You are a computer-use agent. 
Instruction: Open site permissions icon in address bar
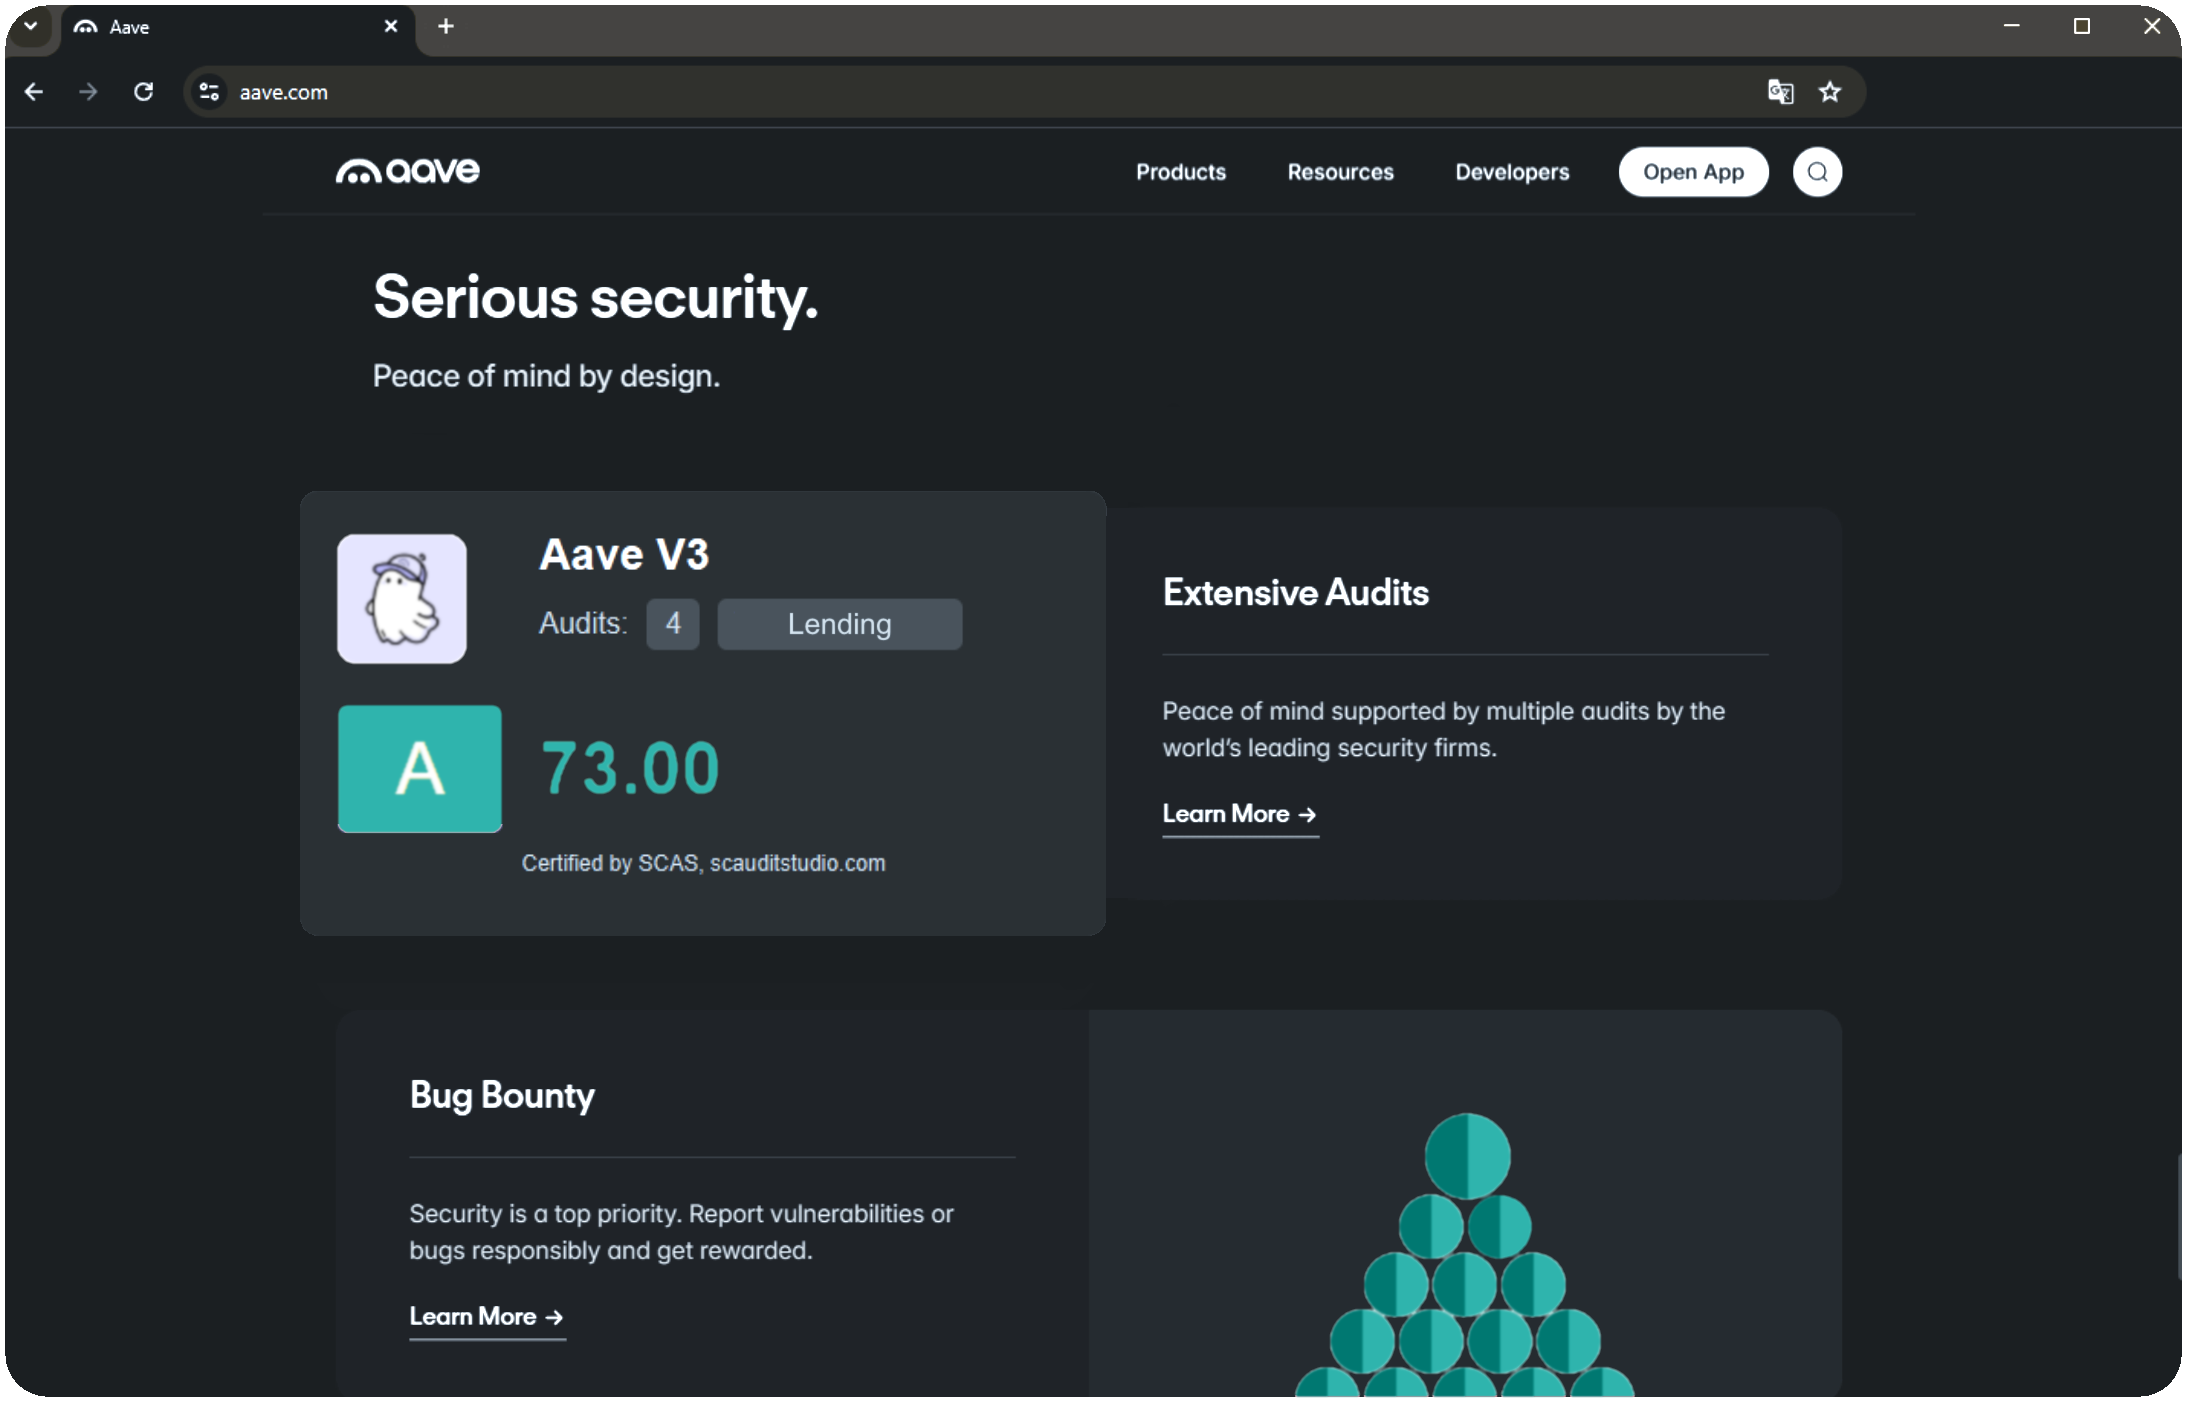tap(210, 91)
